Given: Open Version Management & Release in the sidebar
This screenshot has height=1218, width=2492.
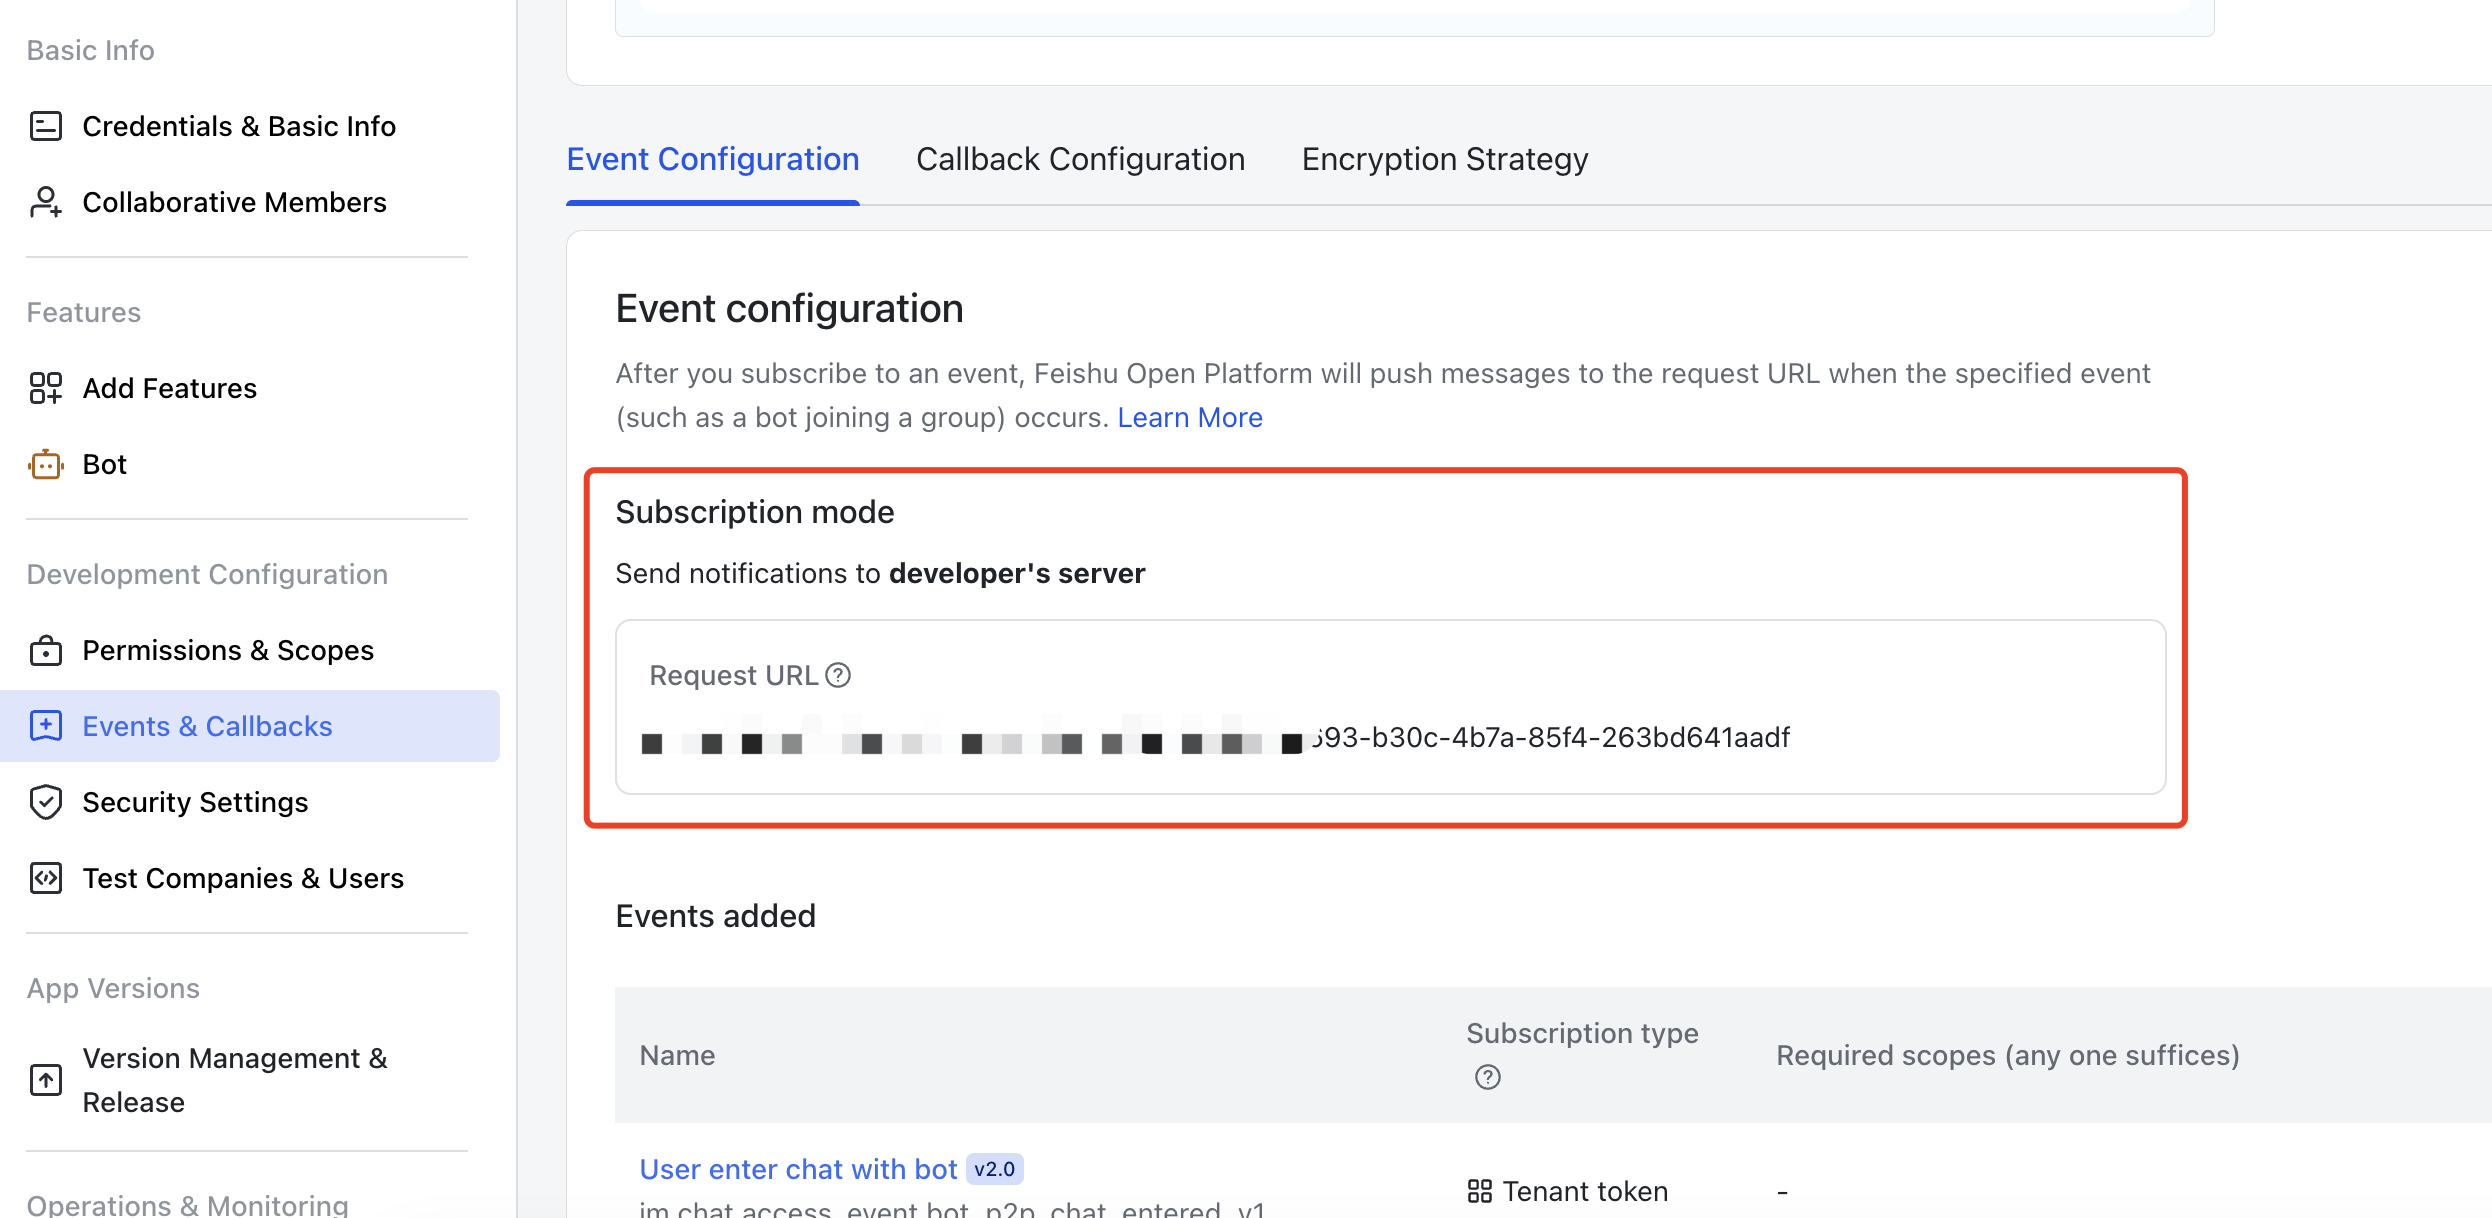Looking at the screenshot, I should [x=234, y=1080].
